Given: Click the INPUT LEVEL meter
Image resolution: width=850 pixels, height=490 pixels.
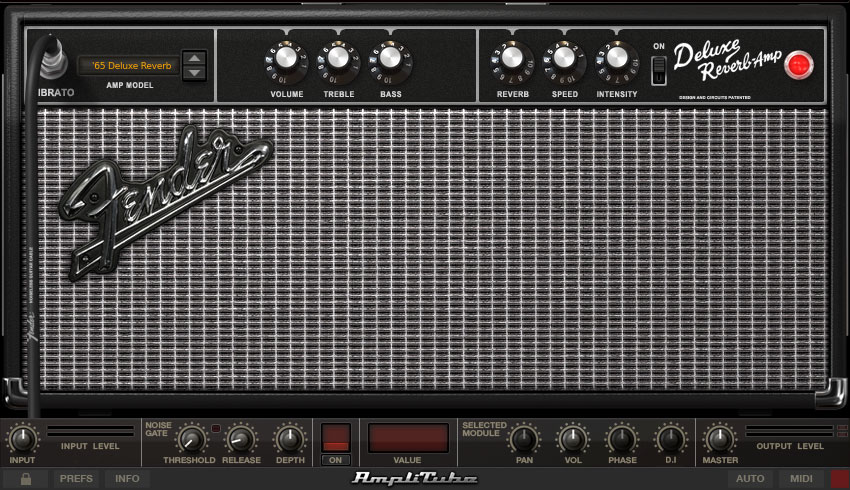Looking at the screenshot, I should [90, 431].
